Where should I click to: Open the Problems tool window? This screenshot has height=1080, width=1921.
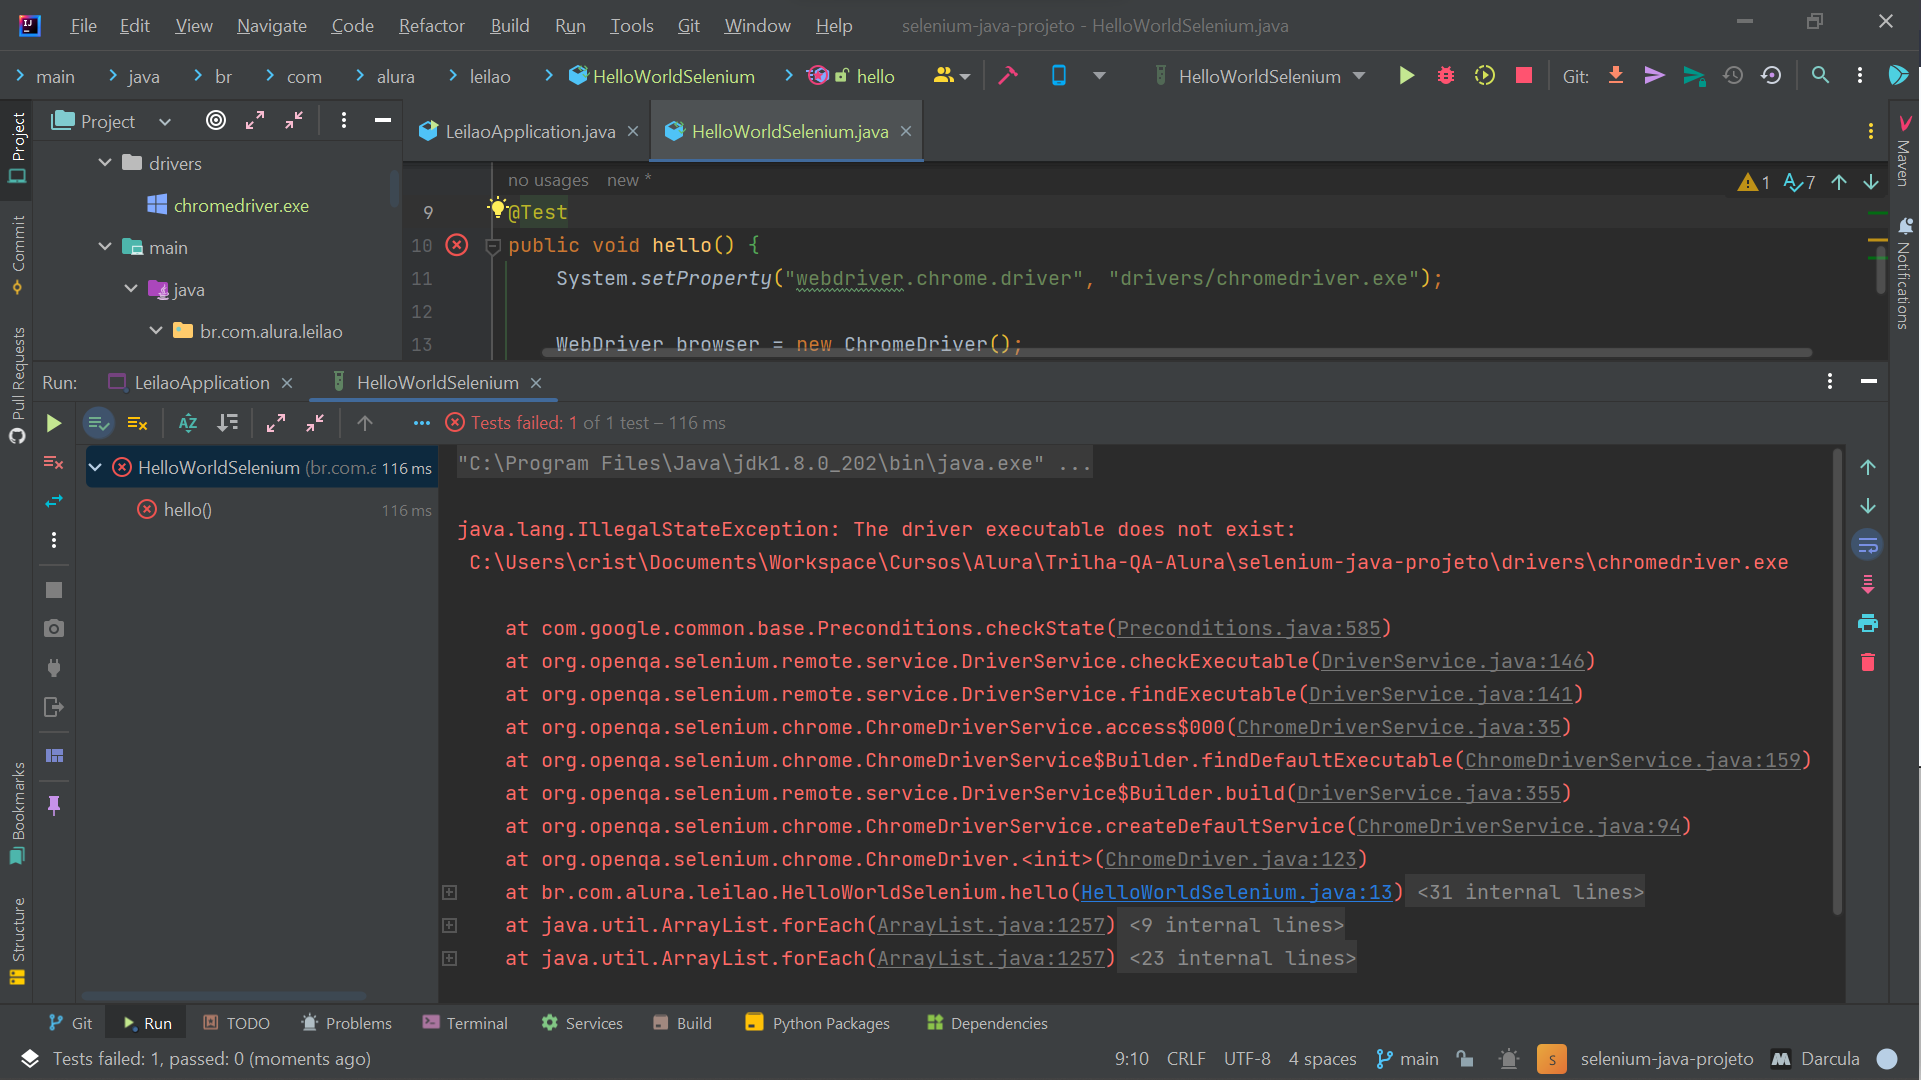(346, 1023)
